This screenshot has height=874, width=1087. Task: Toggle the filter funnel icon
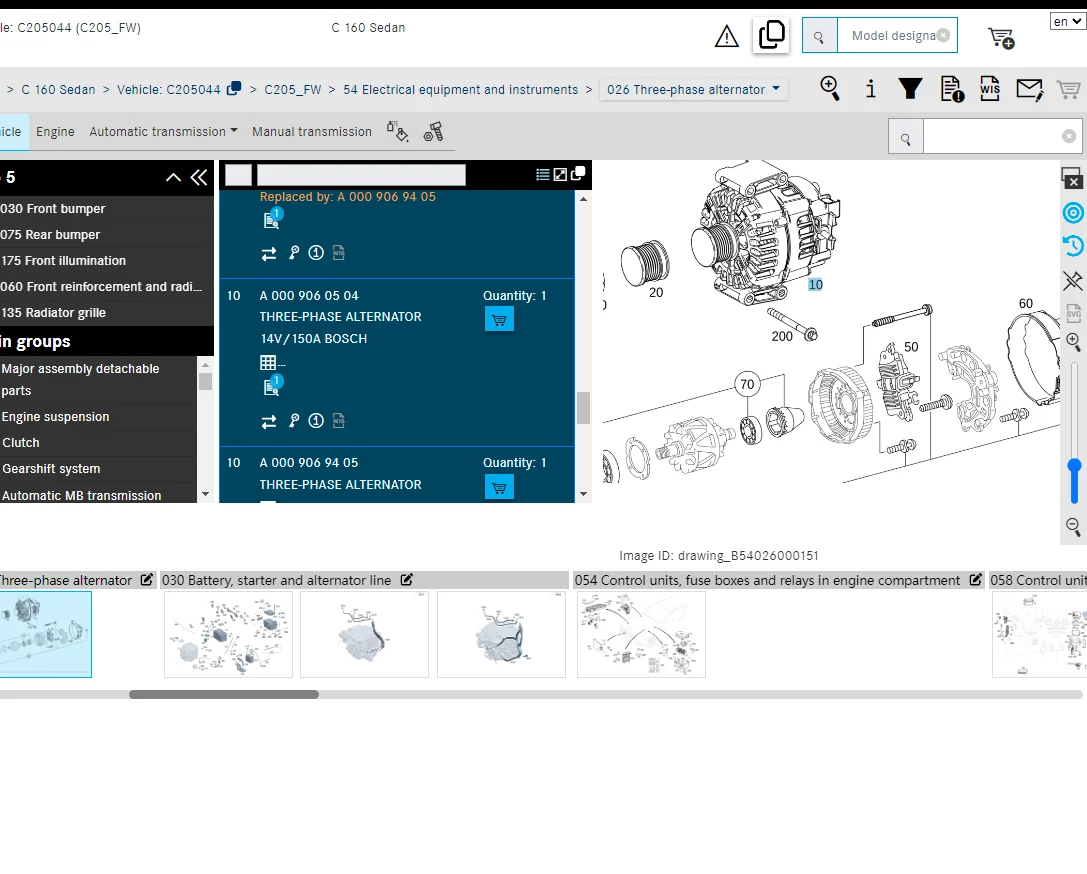910,89
